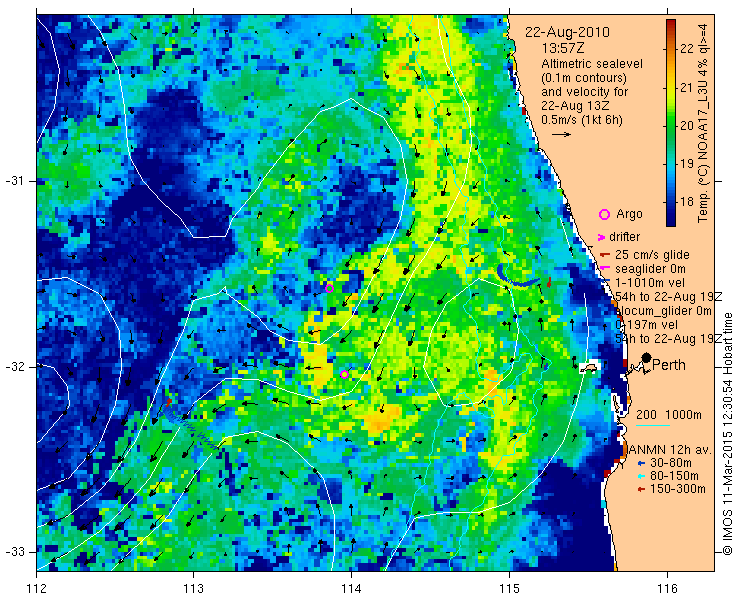This screenshot has width=740, height=600.
Task: Click the colorbar tick label '19'
Action: (x=687, y=164)
